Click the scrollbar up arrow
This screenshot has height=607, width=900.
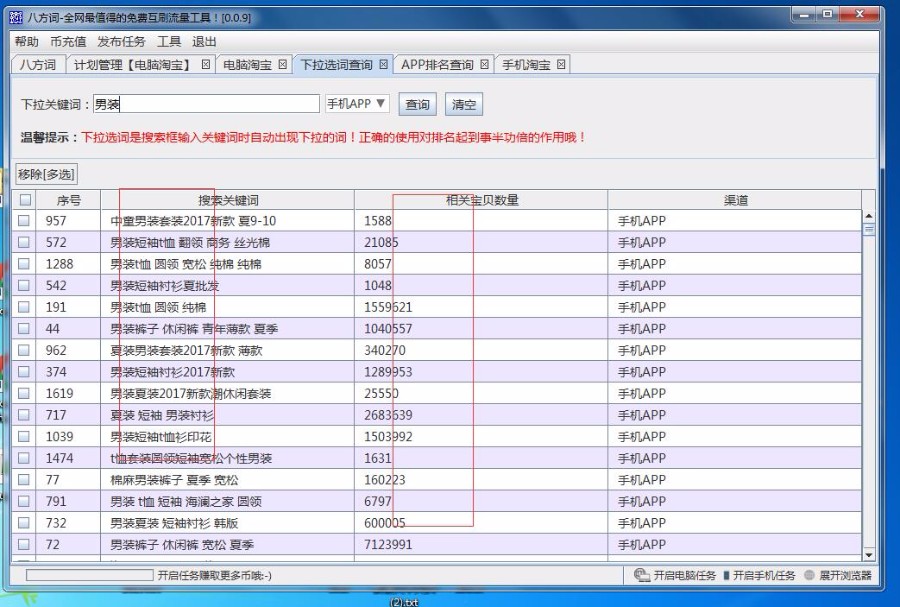click(x=868, y=216)
